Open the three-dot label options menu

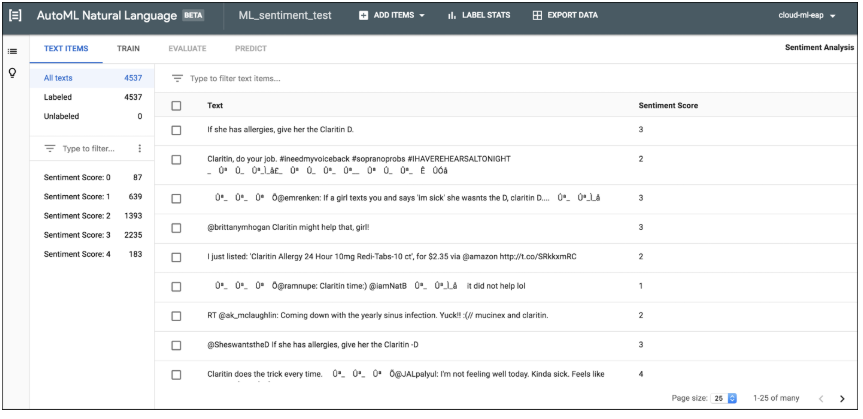click(140, 149)
